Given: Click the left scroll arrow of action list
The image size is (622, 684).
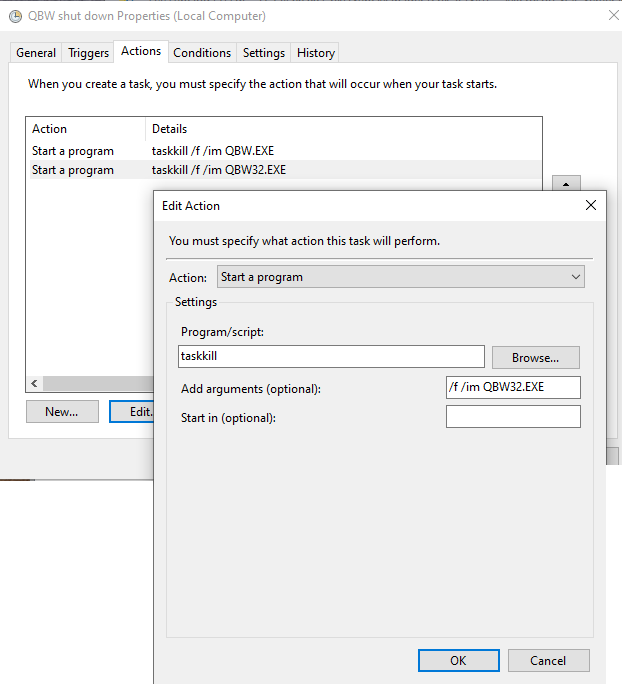Looking at the screenshot, I should click(x=34, y=383).
